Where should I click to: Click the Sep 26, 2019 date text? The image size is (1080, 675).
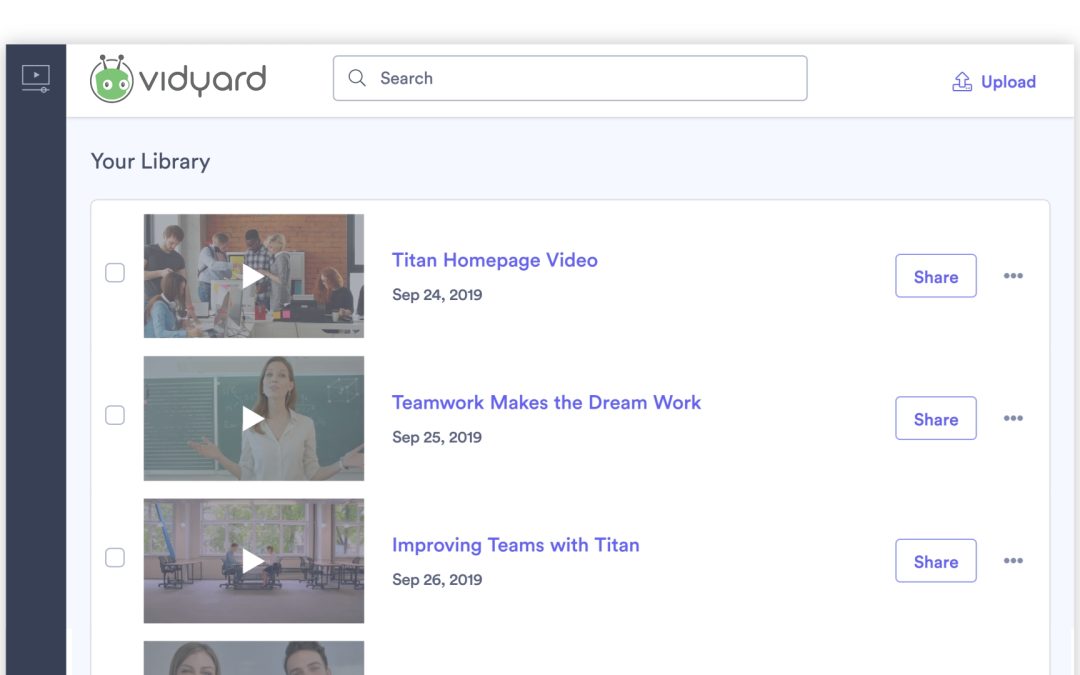click(437, 580)
